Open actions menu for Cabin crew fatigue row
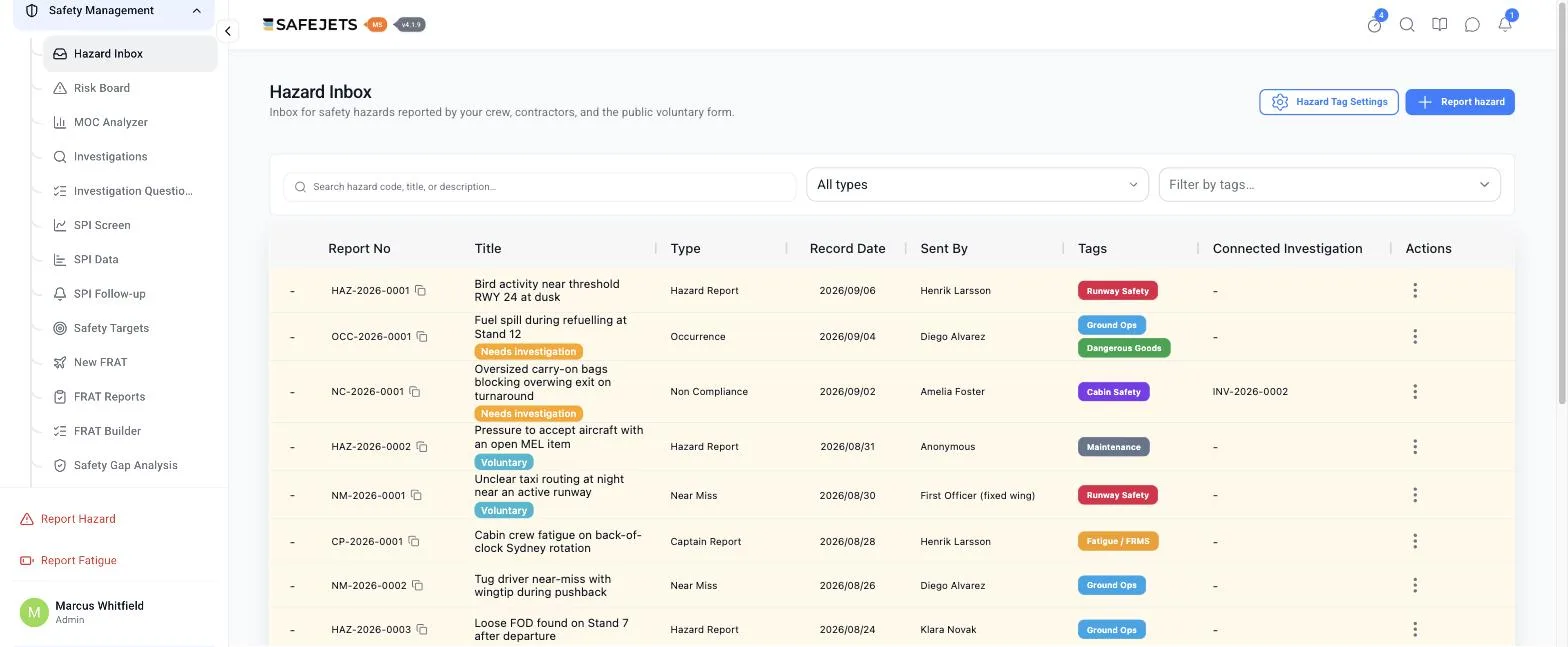This screenshot has width=1568, height=647. coord(1415,542)
